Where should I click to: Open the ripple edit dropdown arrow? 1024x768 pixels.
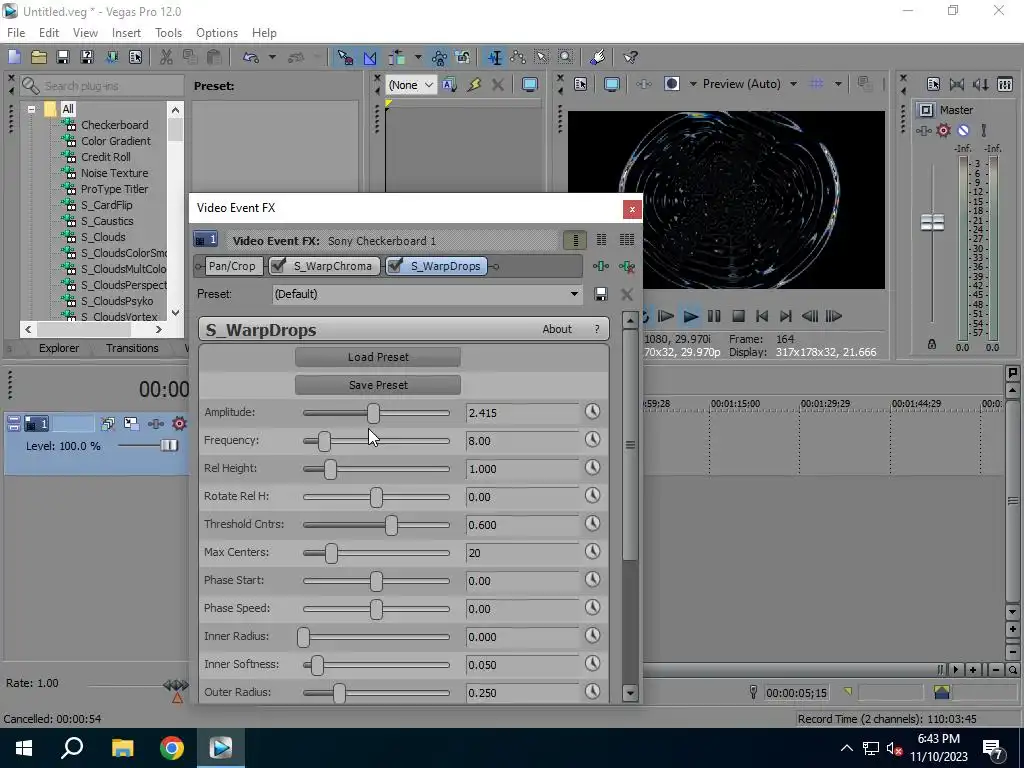pos(417,57)
